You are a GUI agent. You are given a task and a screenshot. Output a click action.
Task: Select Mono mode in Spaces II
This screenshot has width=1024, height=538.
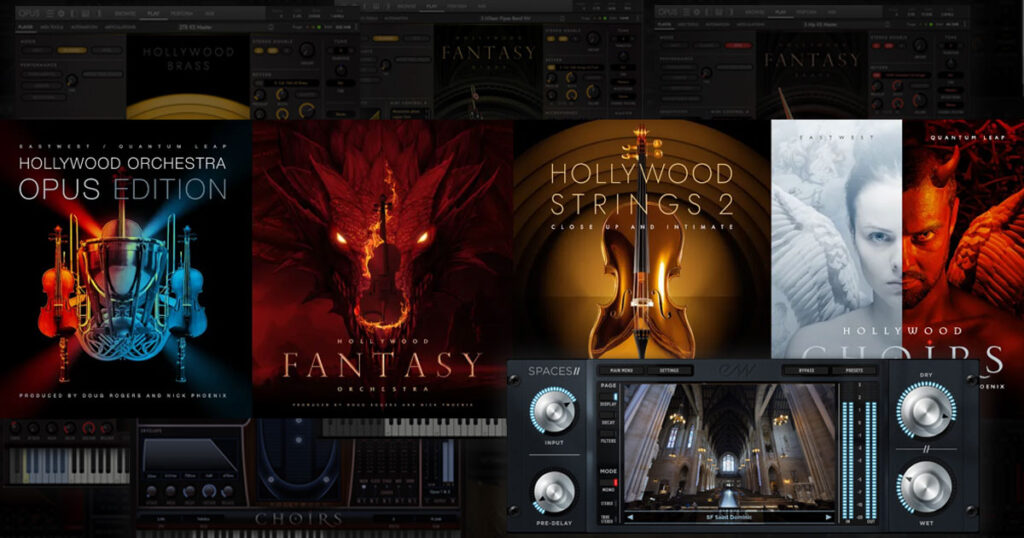click(608, 487)
